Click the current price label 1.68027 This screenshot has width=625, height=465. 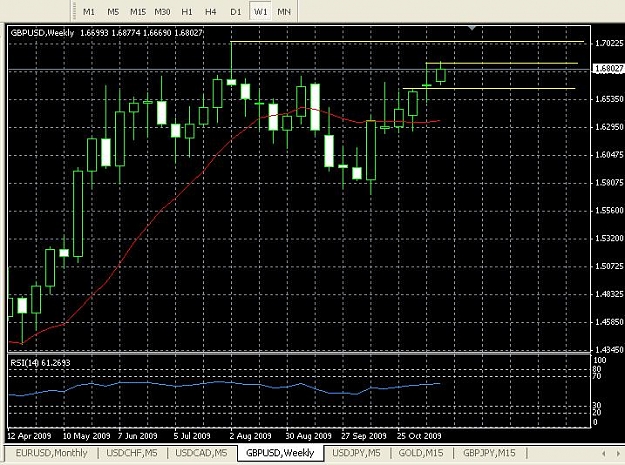608,69
